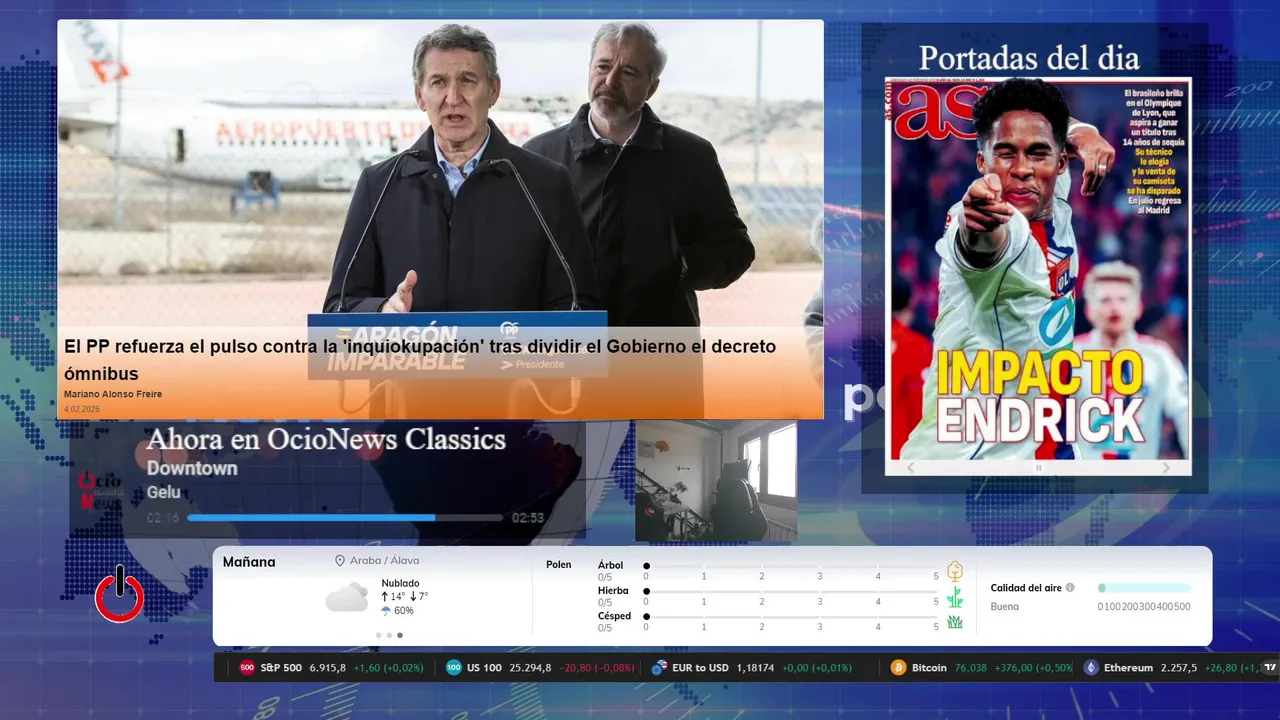The height and width of the screenshot is (720, 1280).
Task: Click the 'Buena' air quality rating
Action: 1005,607
